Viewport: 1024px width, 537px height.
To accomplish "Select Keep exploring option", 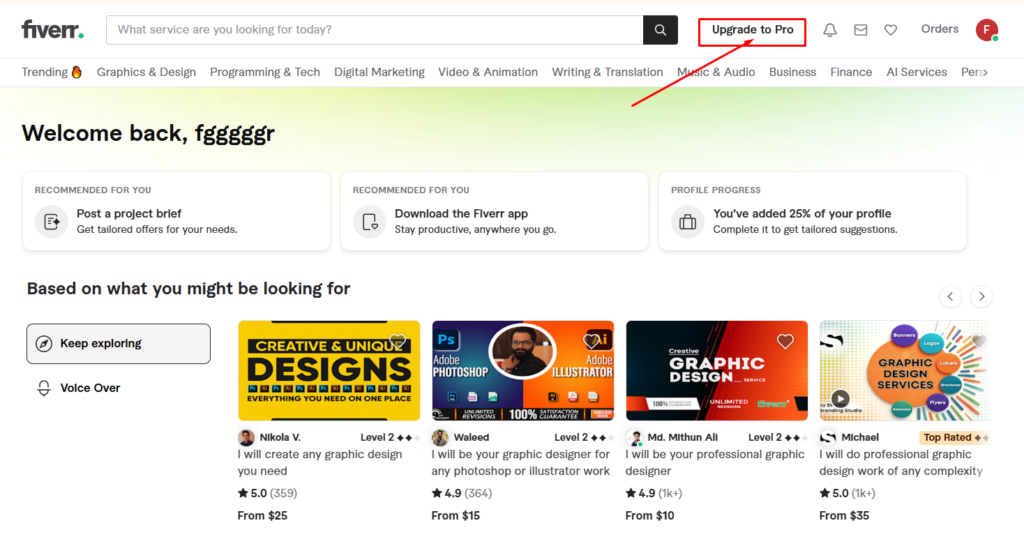I will pyautogui.click(x=118, y=344).
